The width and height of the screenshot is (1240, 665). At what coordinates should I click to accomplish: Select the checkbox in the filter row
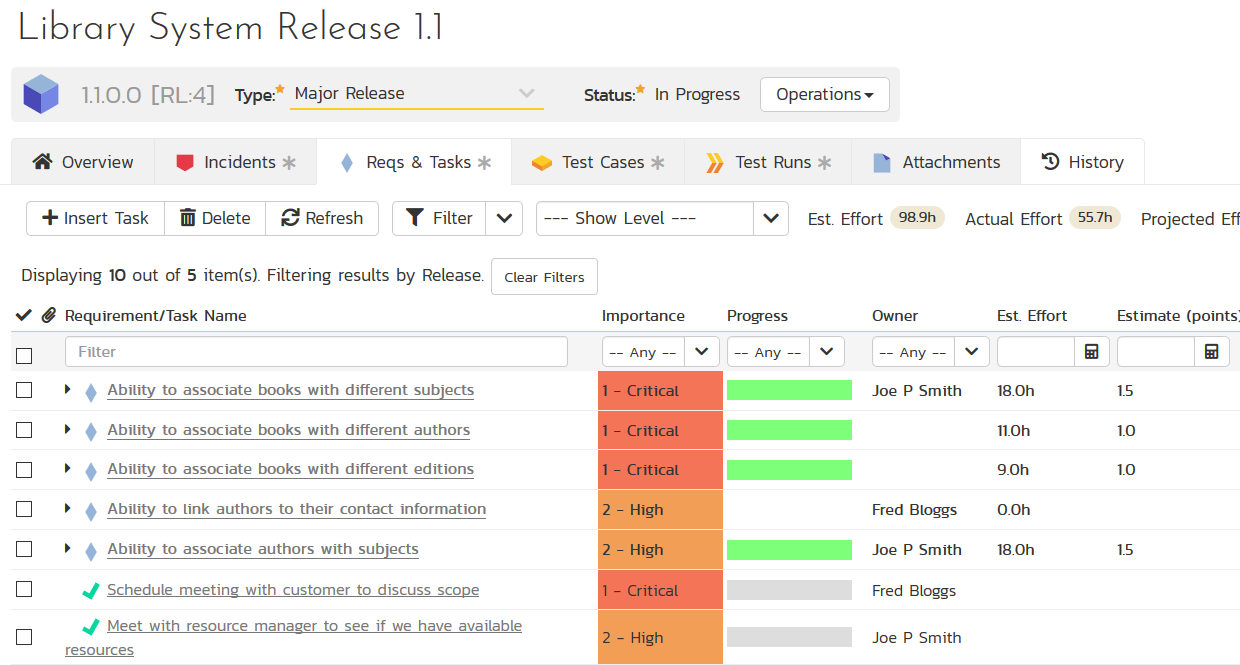(x=24, y=355)
